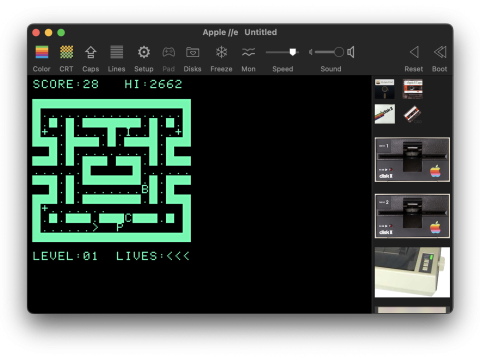This screenshot has width=480, height=360.
Task: Click the loud speaker icon
Action: click(351, 52)
